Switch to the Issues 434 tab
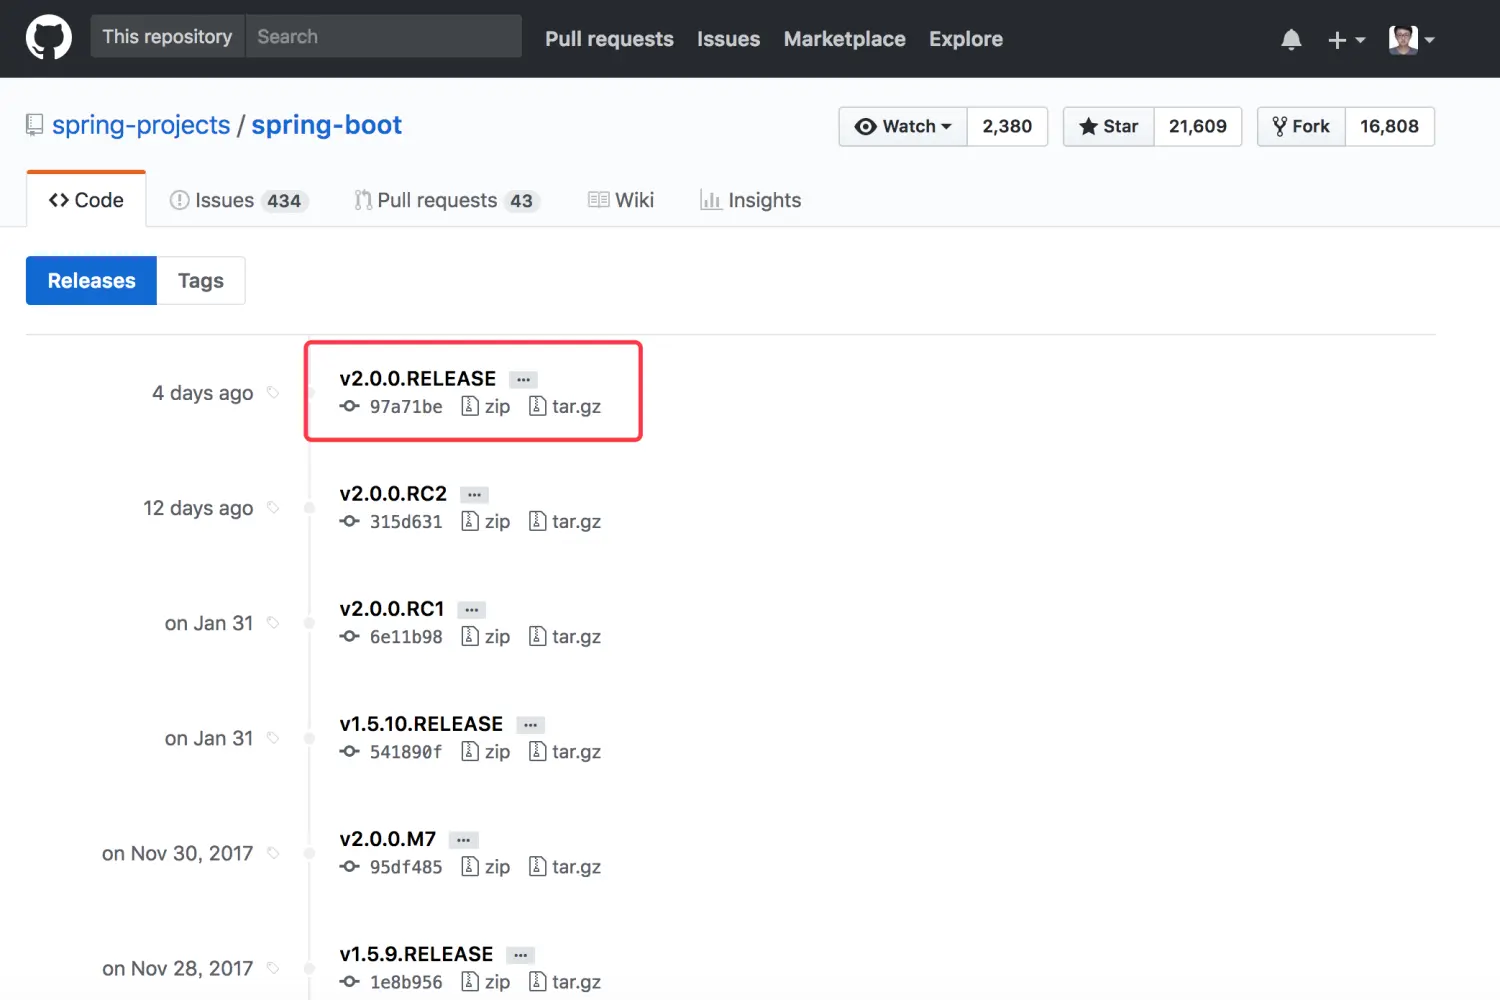Image resolution: width=1500 pixels, height=1000 pixels. (x=238, y=200)
